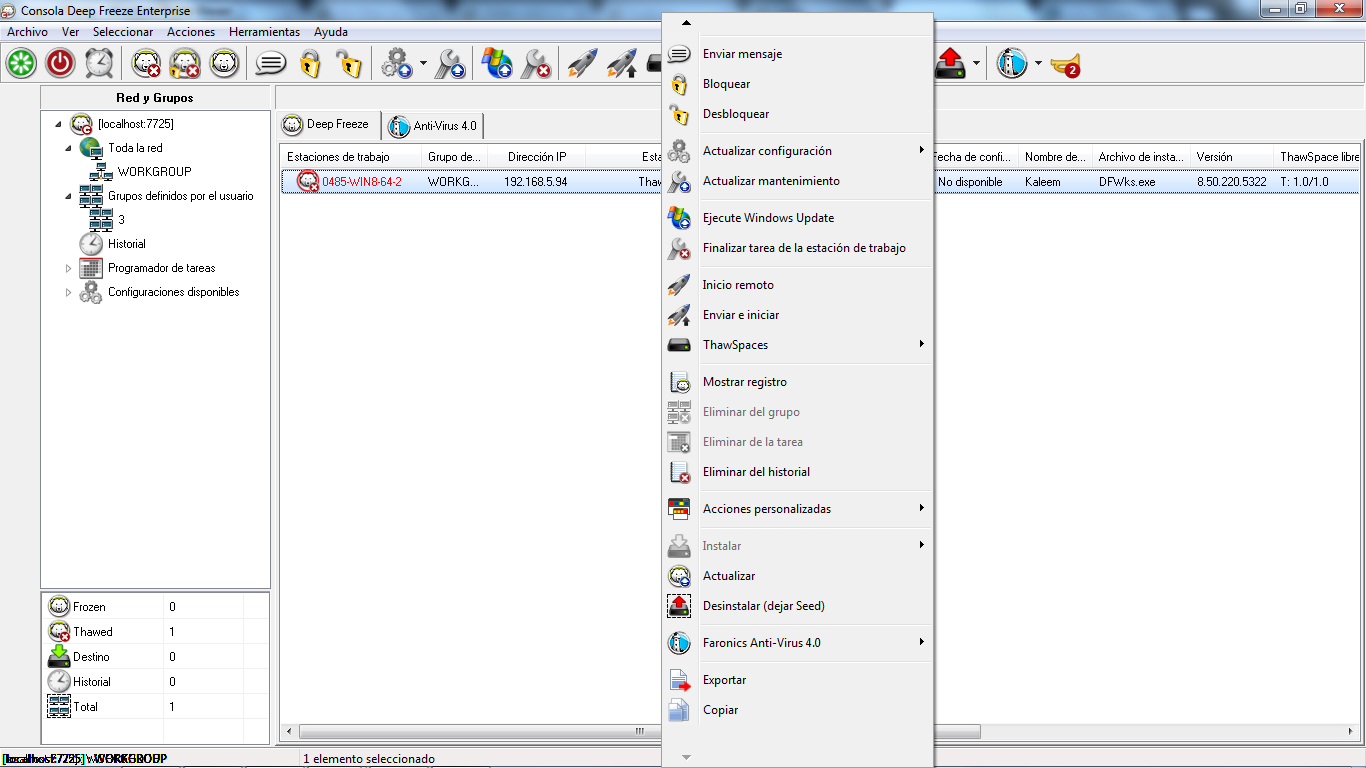The height and width of the screenshot is (768, 1366).
Task: Collapse the [localhost:7725] tree node
Action: click(x=59, y=124)
